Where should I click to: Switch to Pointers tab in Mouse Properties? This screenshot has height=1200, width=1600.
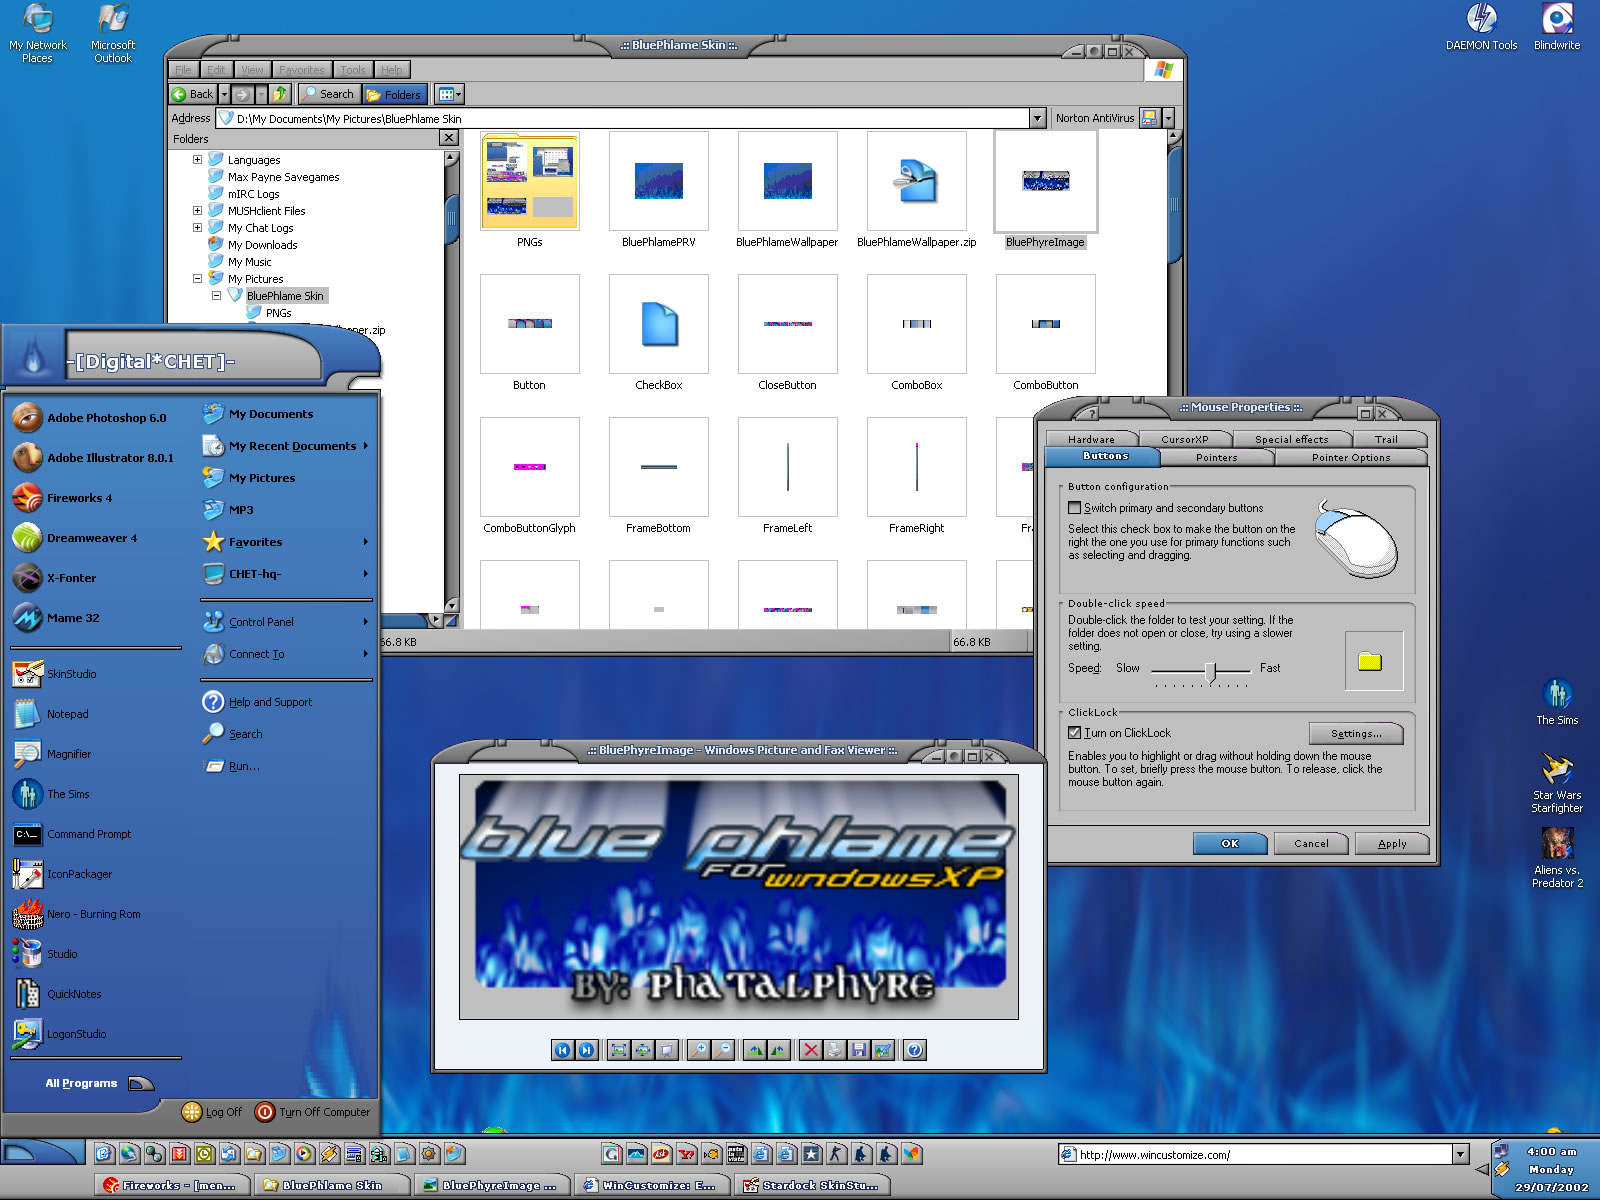tap(1216, 457)
